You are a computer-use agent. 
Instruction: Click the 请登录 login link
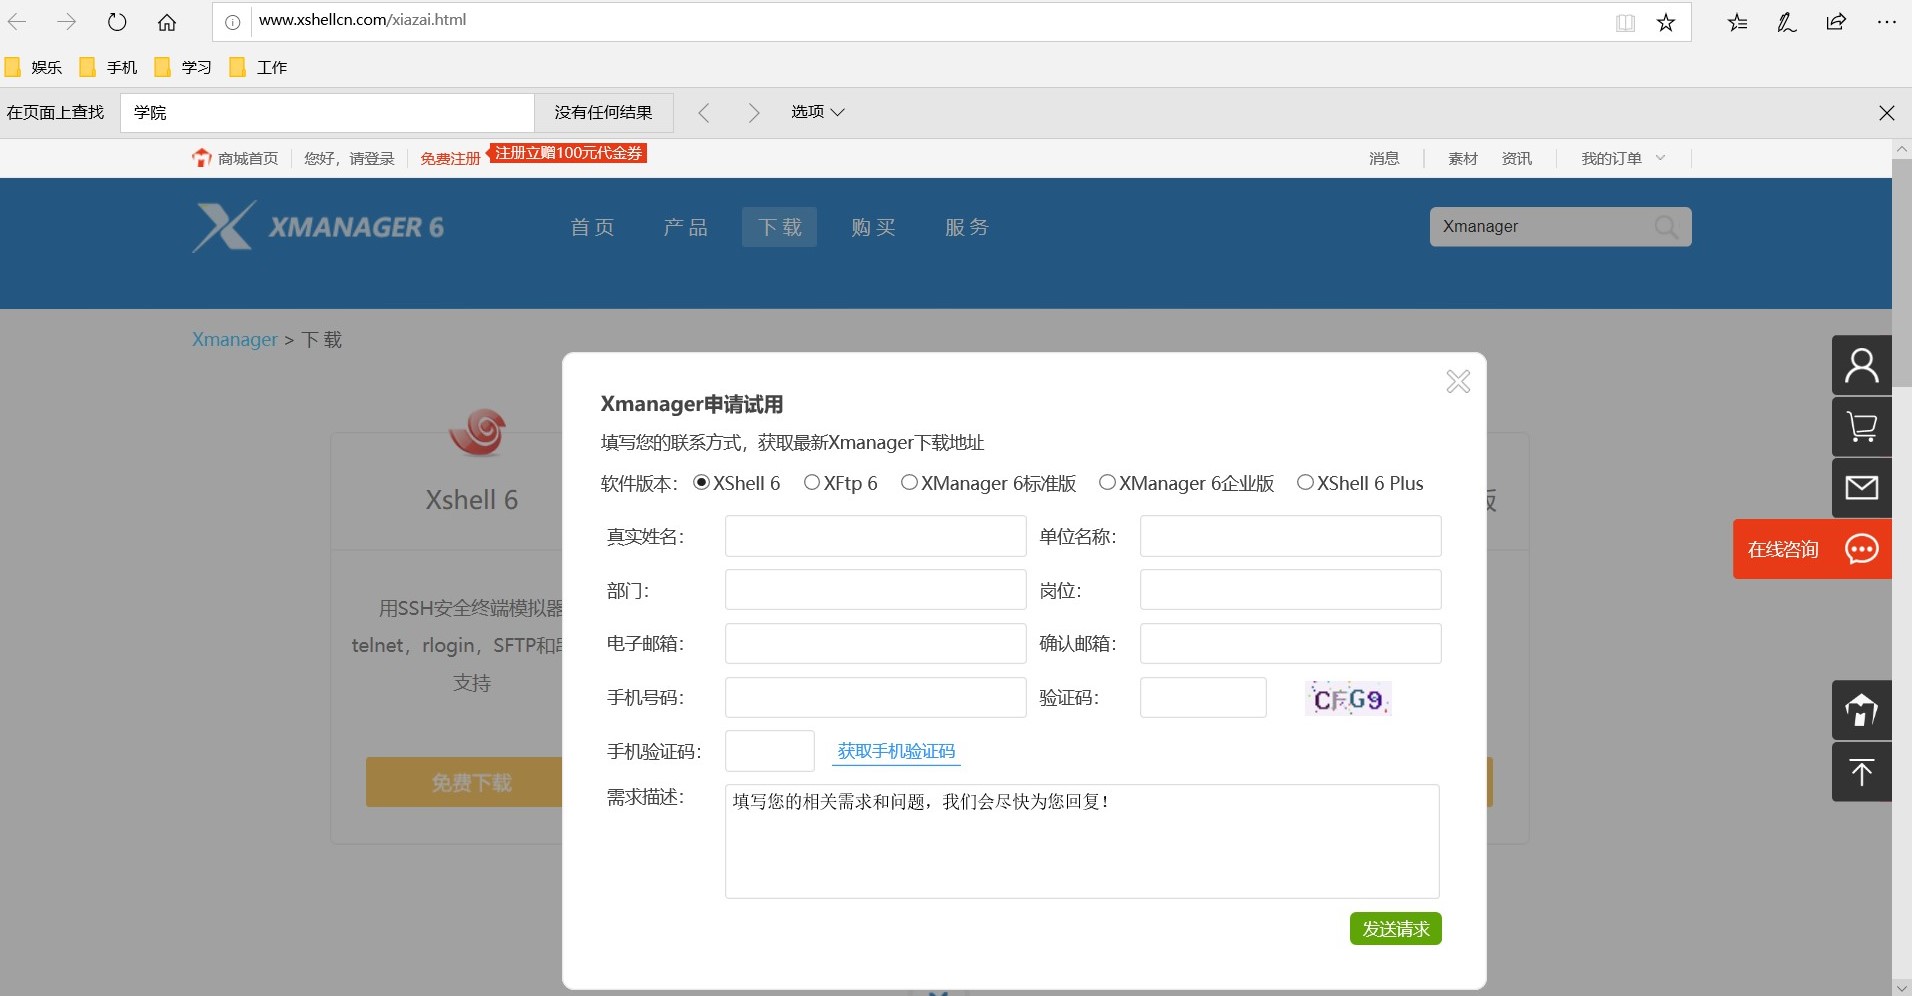pyautogui.click(x=372, y=158)
